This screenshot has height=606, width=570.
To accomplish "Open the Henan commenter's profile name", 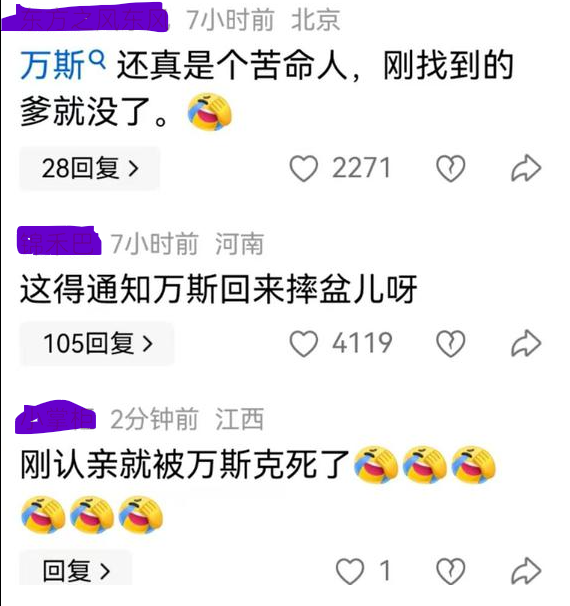I will (59, 240).
